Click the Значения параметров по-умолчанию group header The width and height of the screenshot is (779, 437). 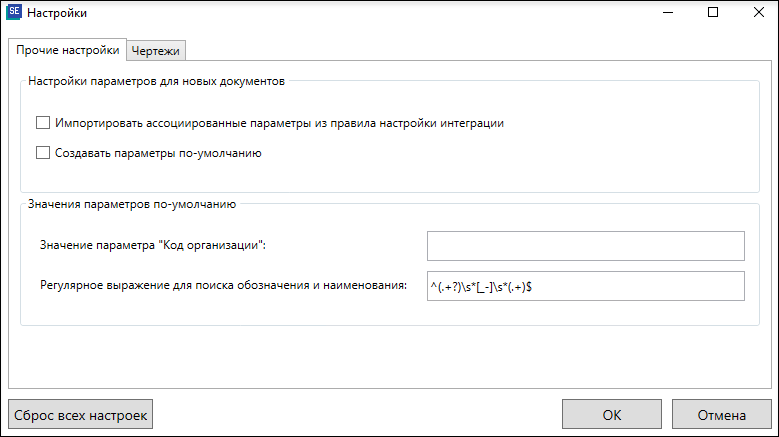tap(132, 204)
